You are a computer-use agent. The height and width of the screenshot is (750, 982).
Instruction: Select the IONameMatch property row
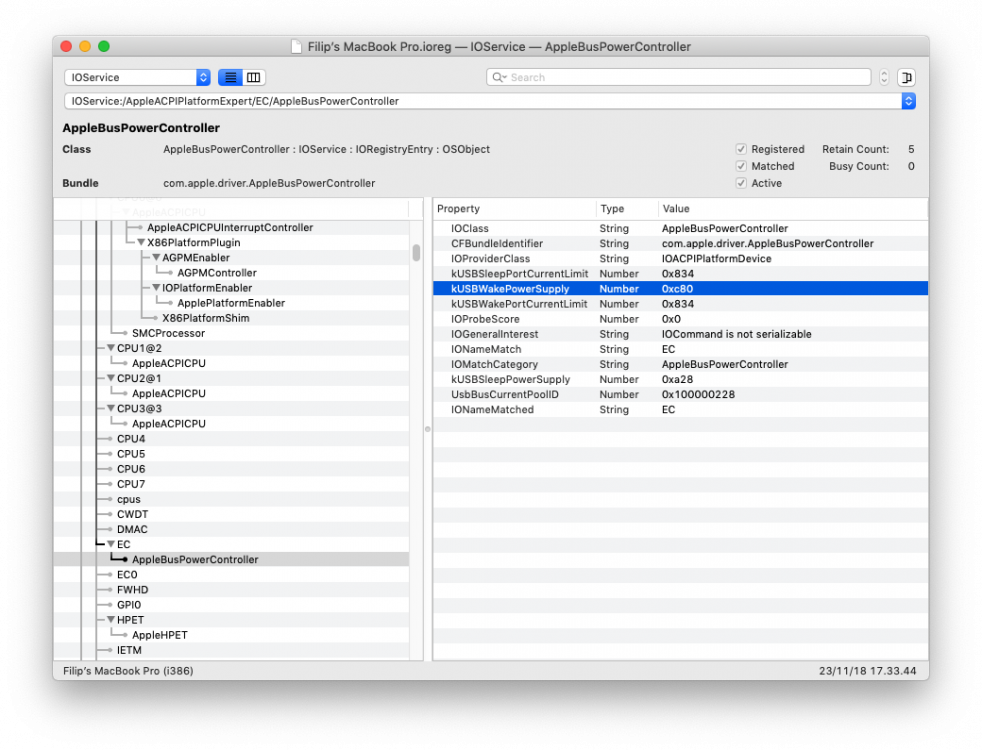680,349
